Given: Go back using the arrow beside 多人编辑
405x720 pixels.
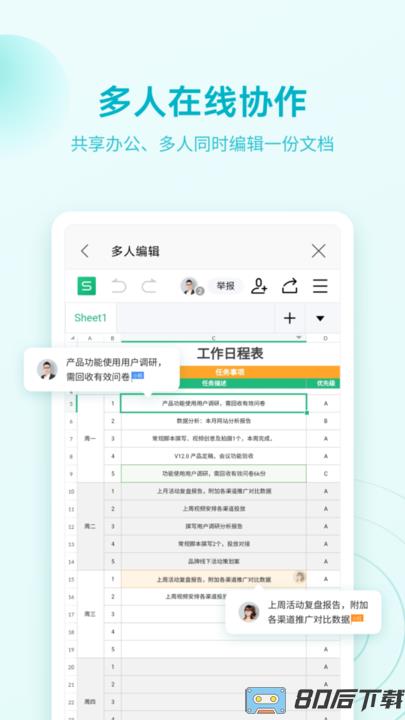Looking at the screenshot, I should [x=84, y=251].
